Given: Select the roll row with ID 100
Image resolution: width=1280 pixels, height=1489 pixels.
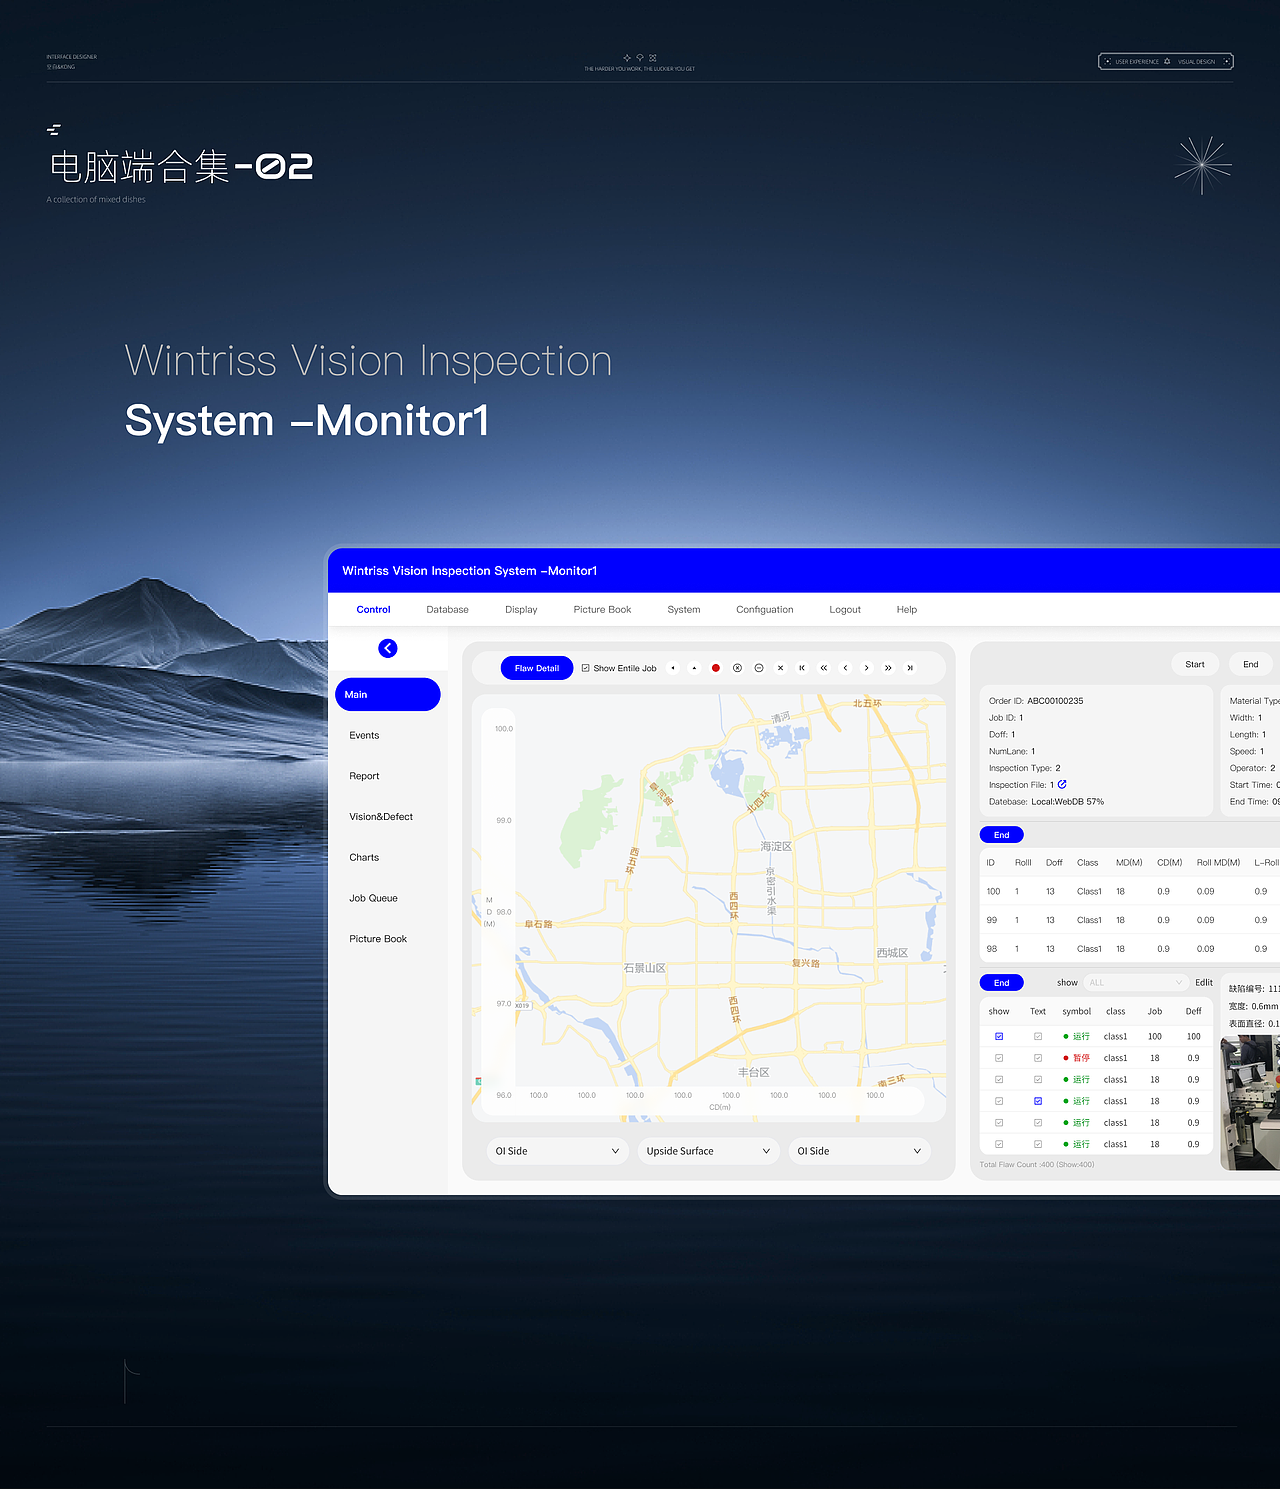Looking at the screenshot, I should [x=1130, y=891].
